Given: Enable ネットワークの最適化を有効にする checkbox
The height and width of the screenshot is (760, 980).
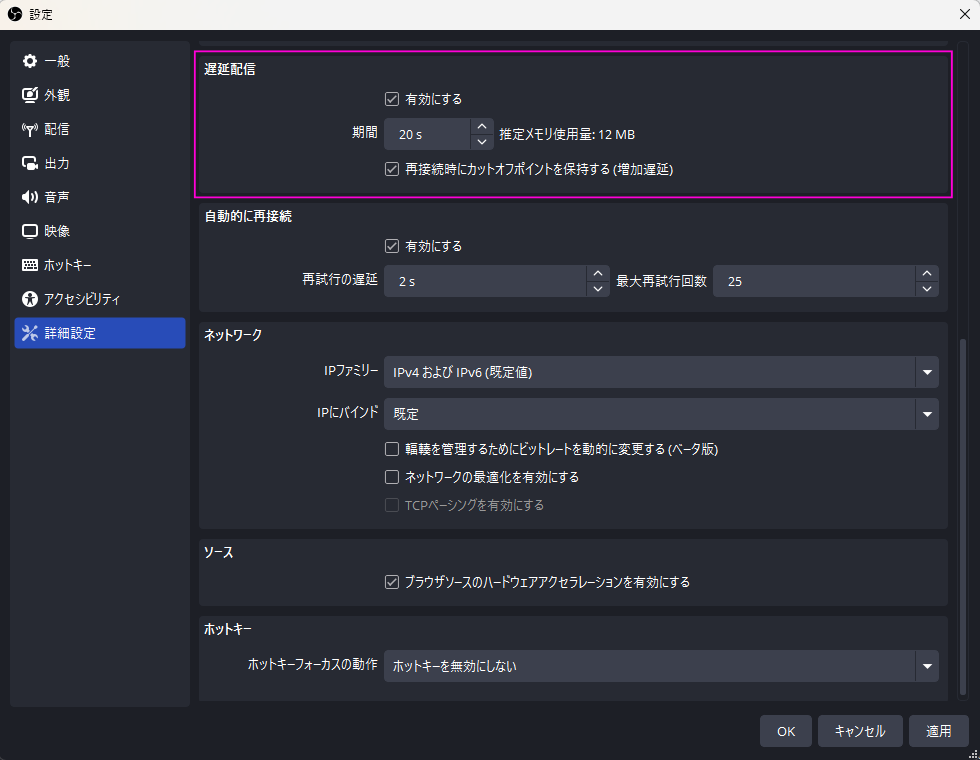Looking at the screenshot, I should [392, 477].
